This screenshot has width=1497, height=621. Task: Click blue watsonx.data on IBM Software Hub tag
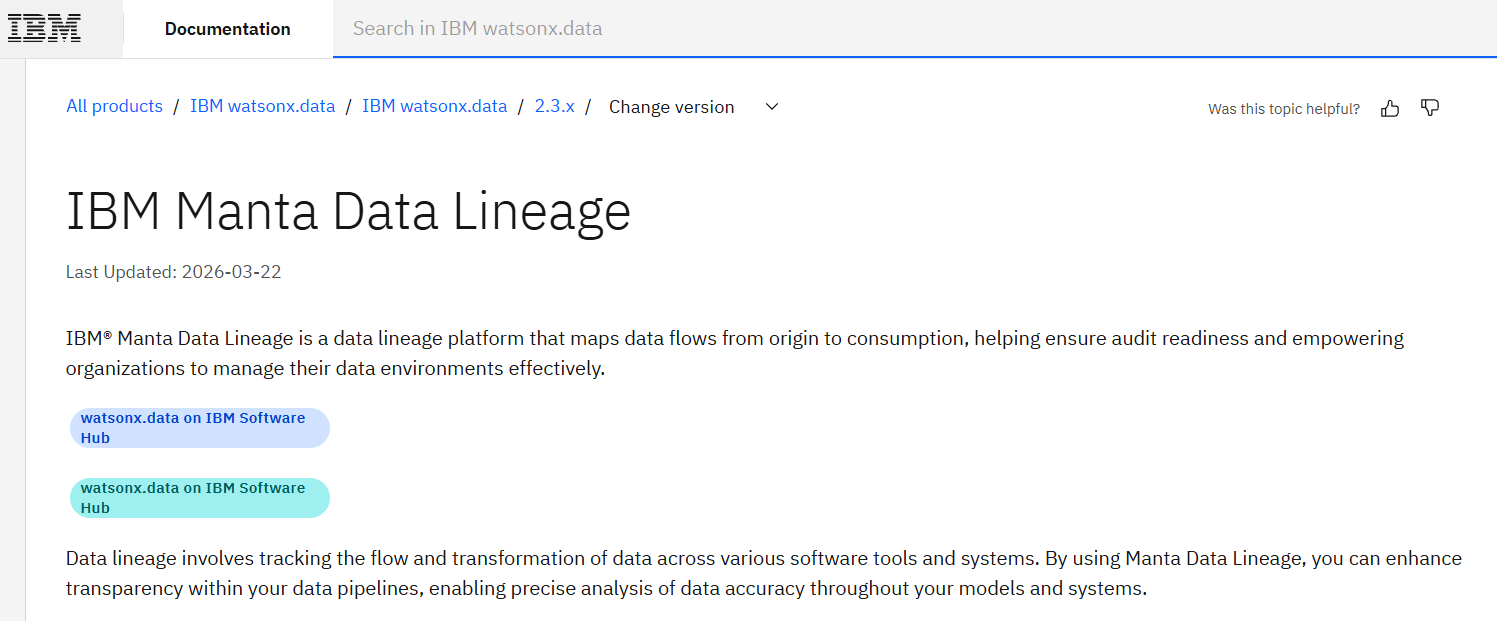[x=200, y=428]
